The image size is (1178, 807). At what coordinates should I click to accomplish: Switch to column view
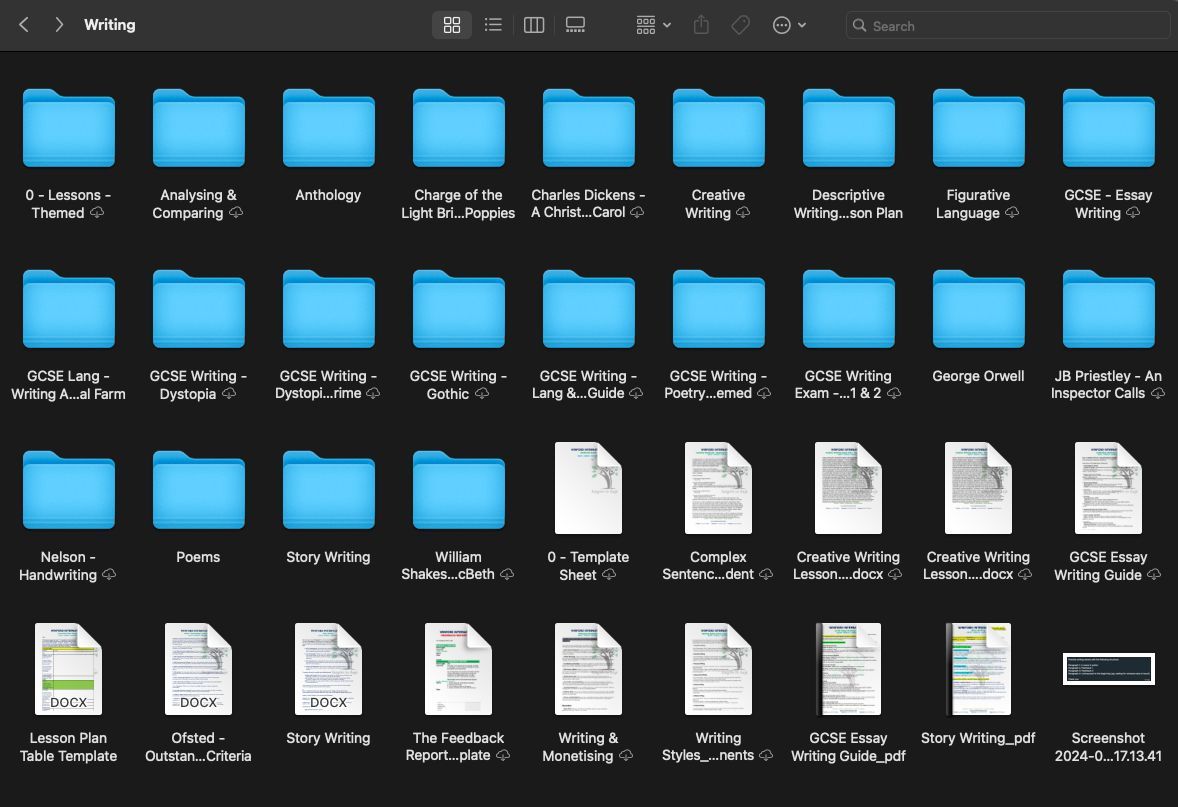tap(533, 25)
